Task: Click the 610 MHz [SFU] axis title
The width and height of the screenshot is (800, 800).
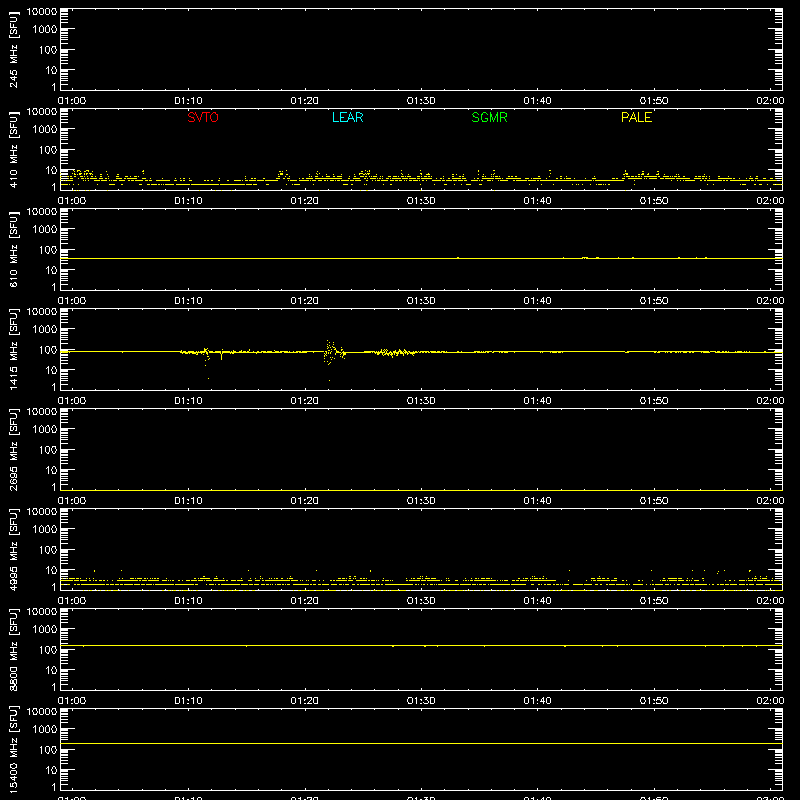Action: point(13,249)
